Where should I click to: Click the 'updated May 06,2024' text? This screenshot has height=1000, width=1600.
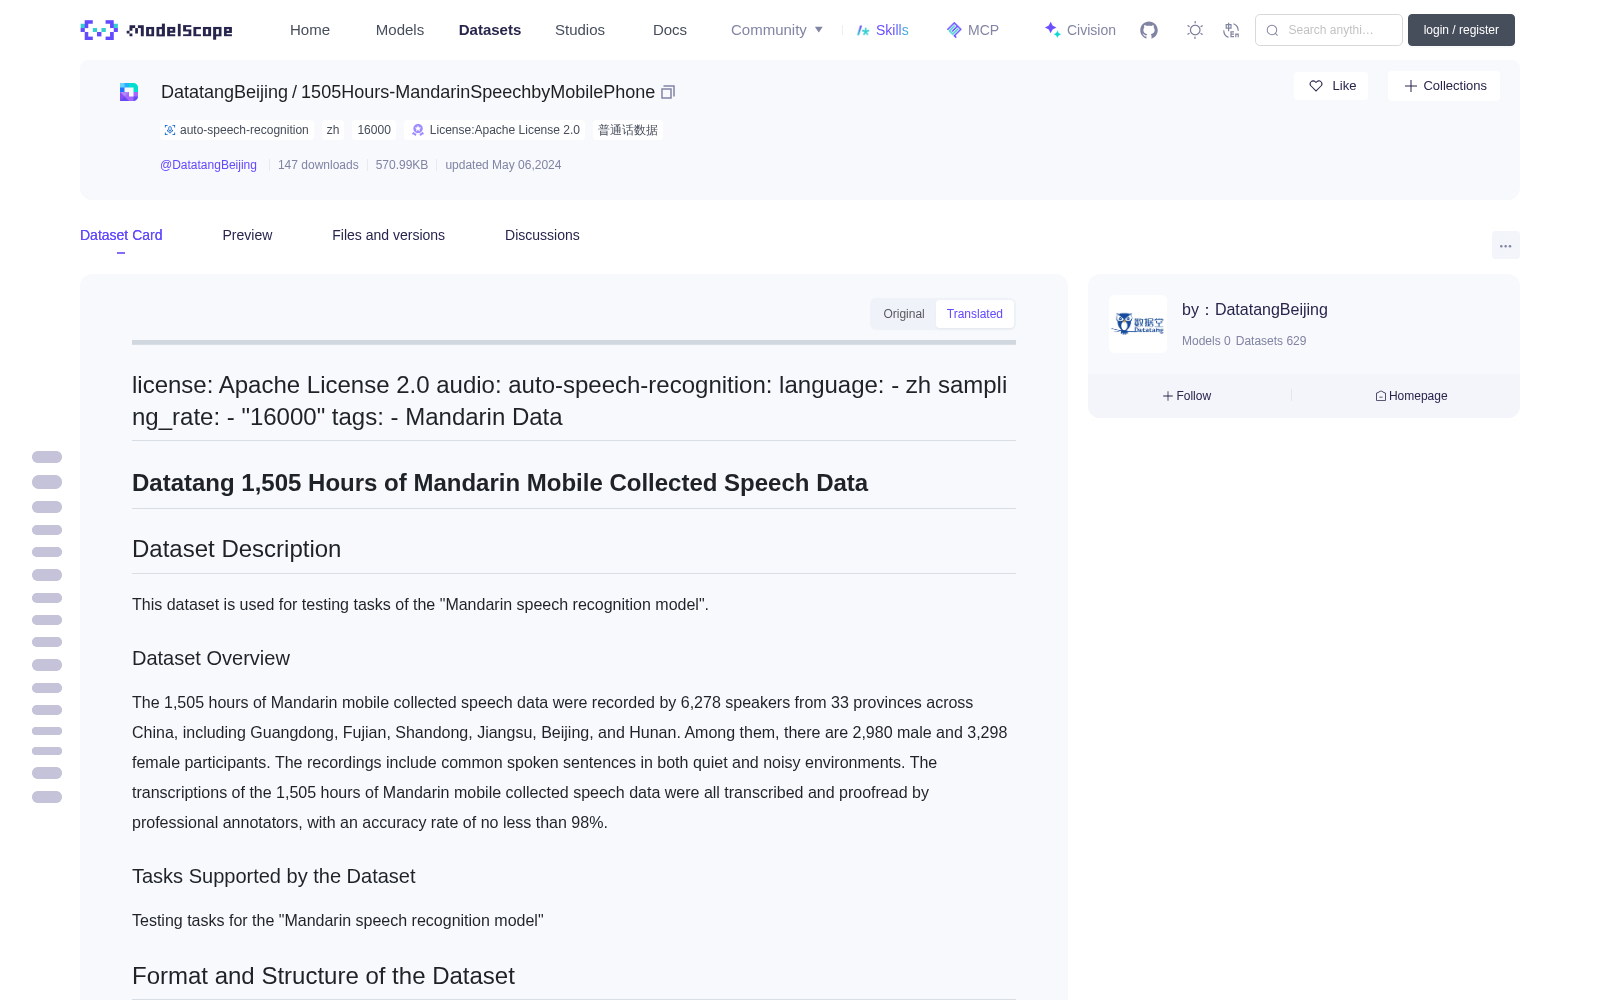point(503,165)
